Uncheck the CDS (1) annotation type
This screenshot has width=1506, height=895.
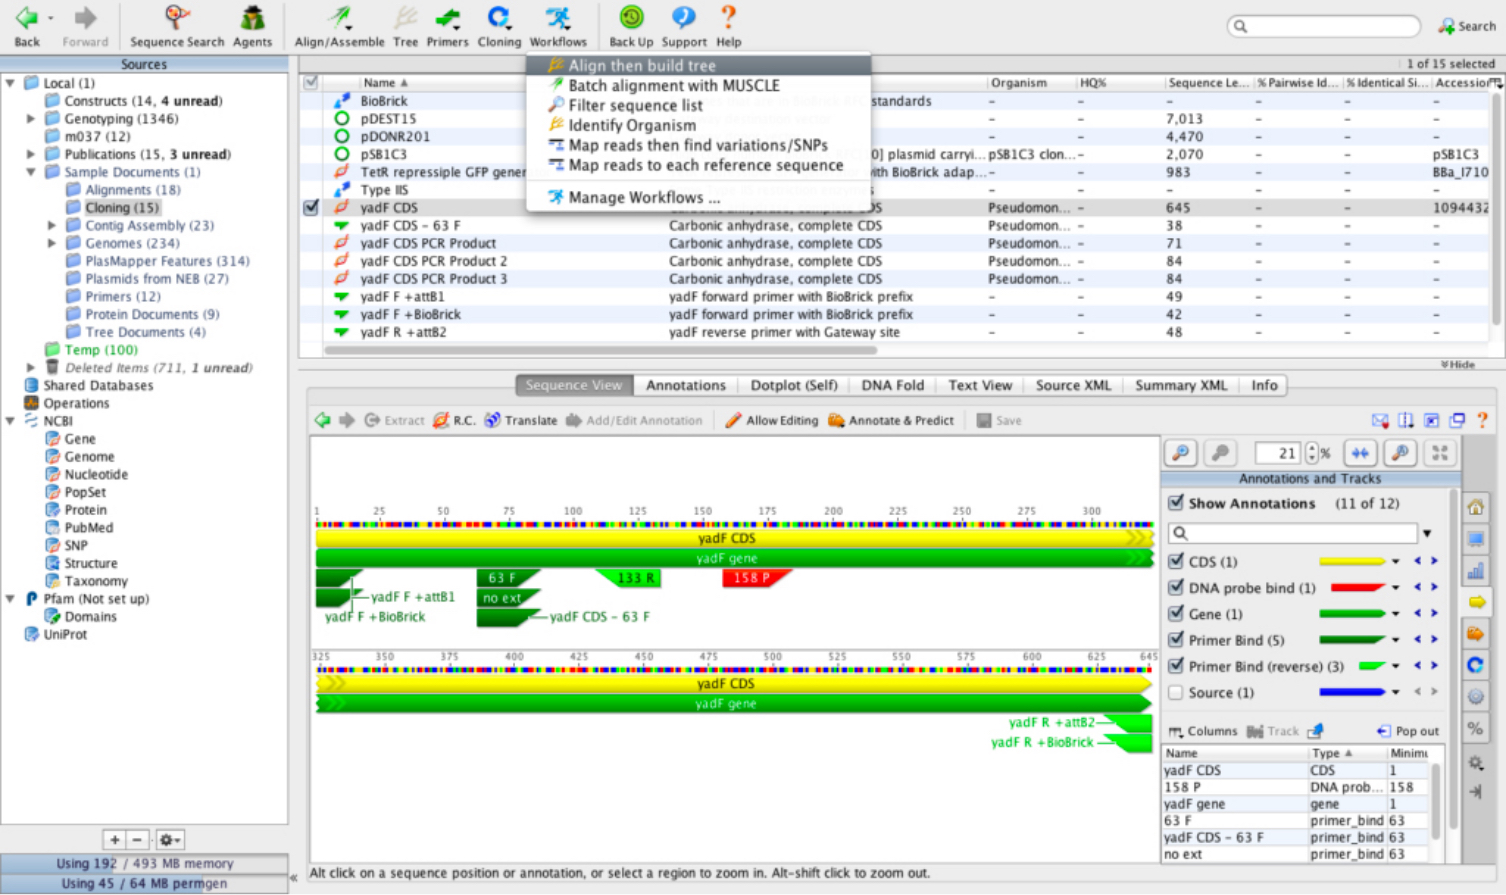1176,561
